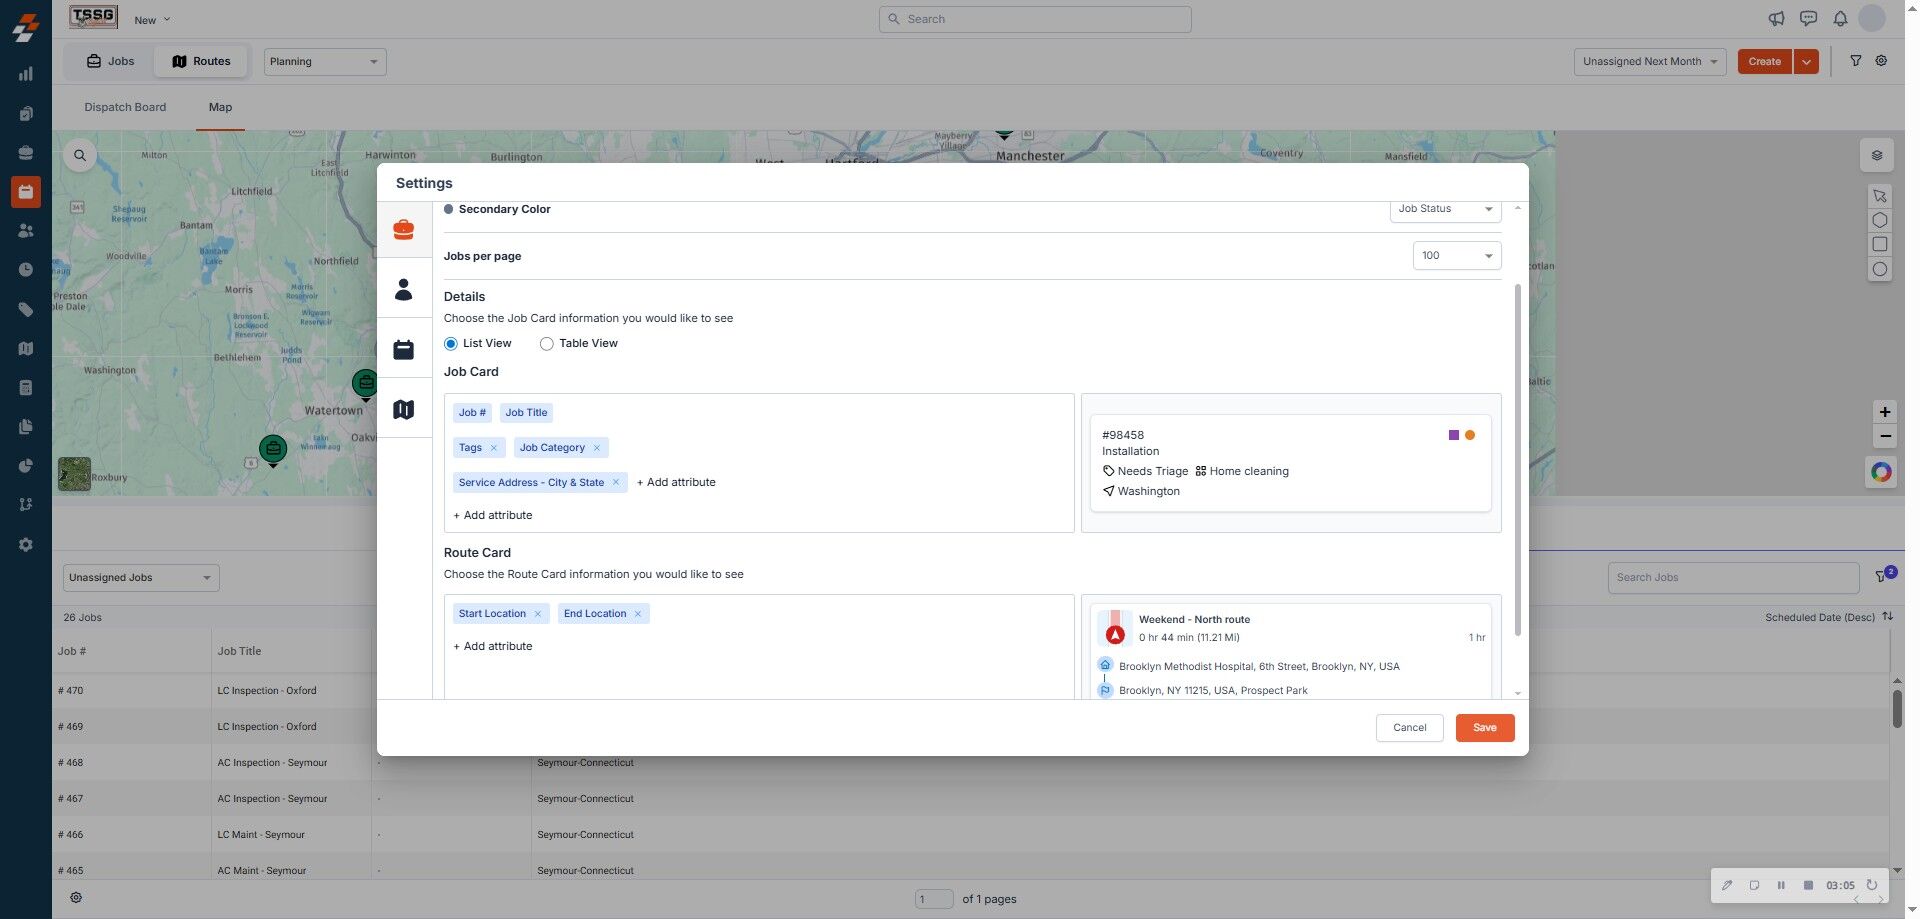Open the Jobs per page dropdown

pyautogui.click(x=1457, y=256)
